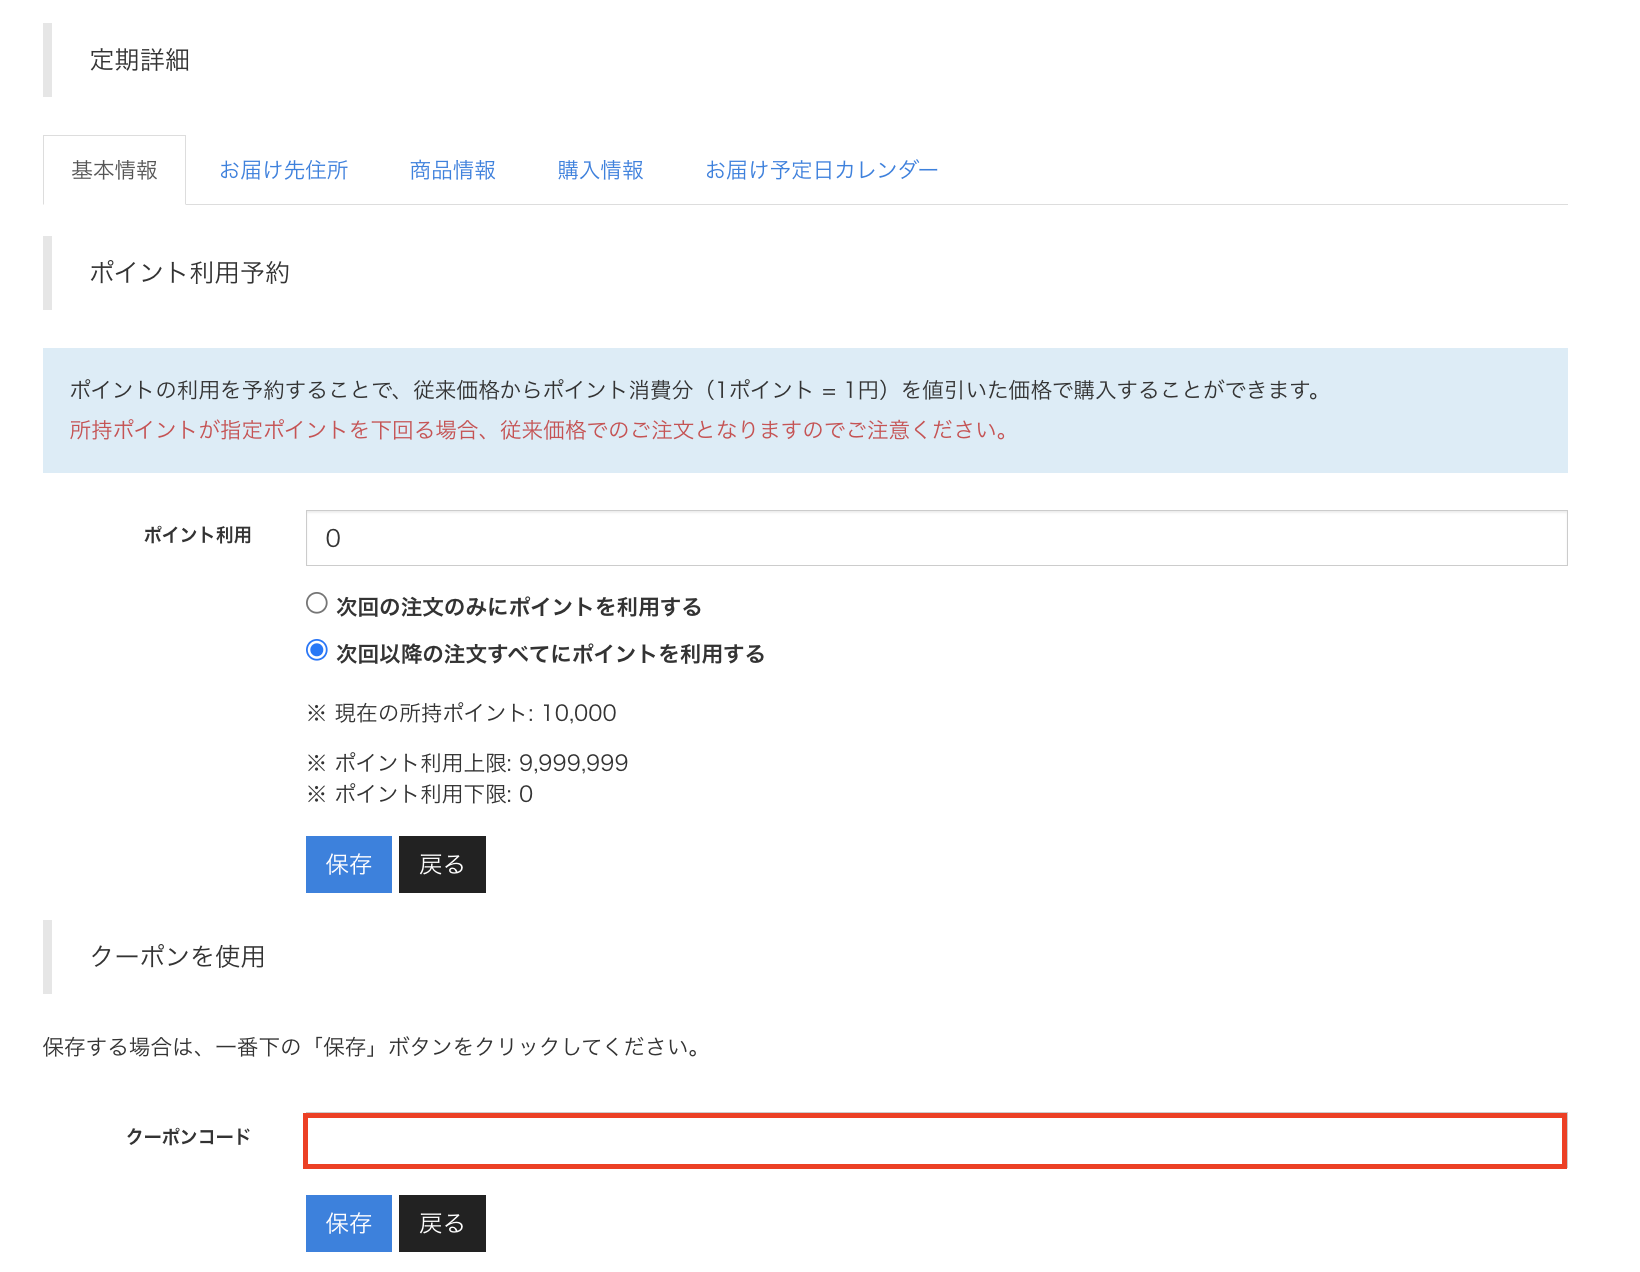Viewport: 1640px width, 1272px height.
Task: Save the coupon with the bottom 保存 button
Action: (348, 1223)
